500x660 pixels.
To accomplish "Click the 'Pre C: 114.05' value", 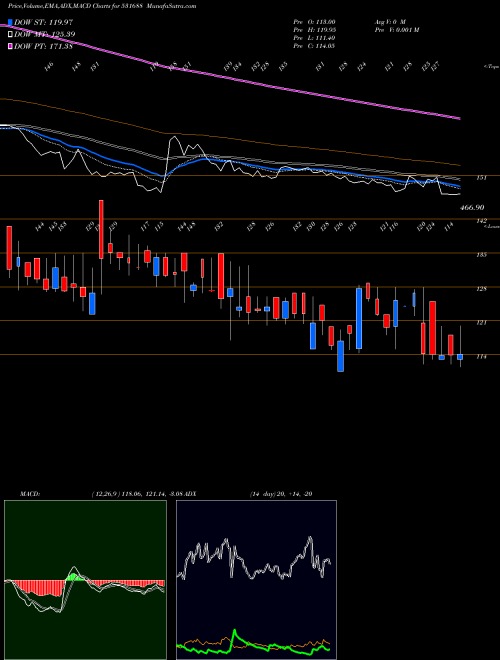I will [x=314, y=46].
